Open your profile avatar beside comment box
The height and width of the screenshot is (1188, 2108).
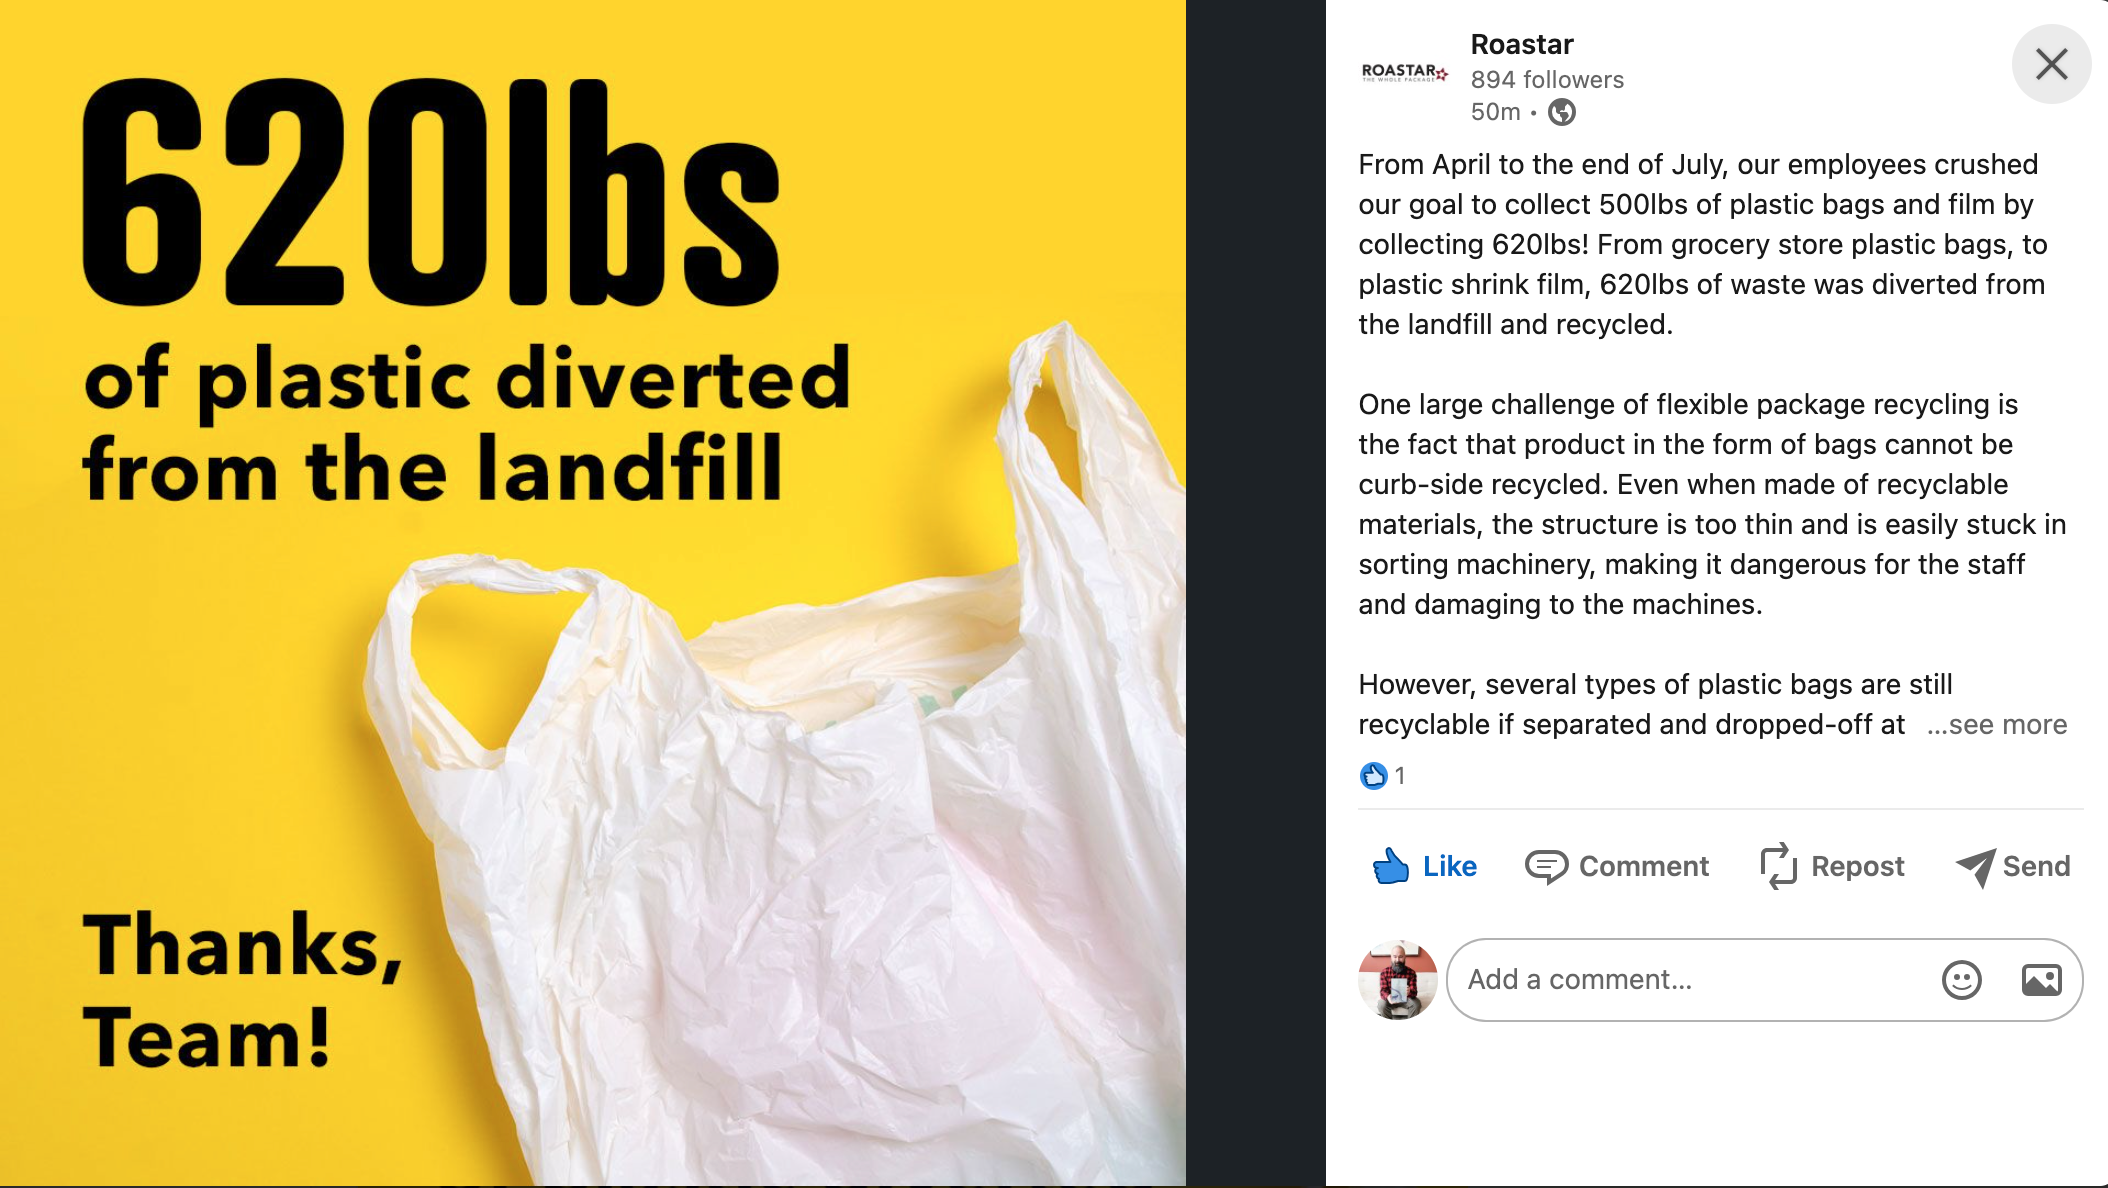[1398, 980]
